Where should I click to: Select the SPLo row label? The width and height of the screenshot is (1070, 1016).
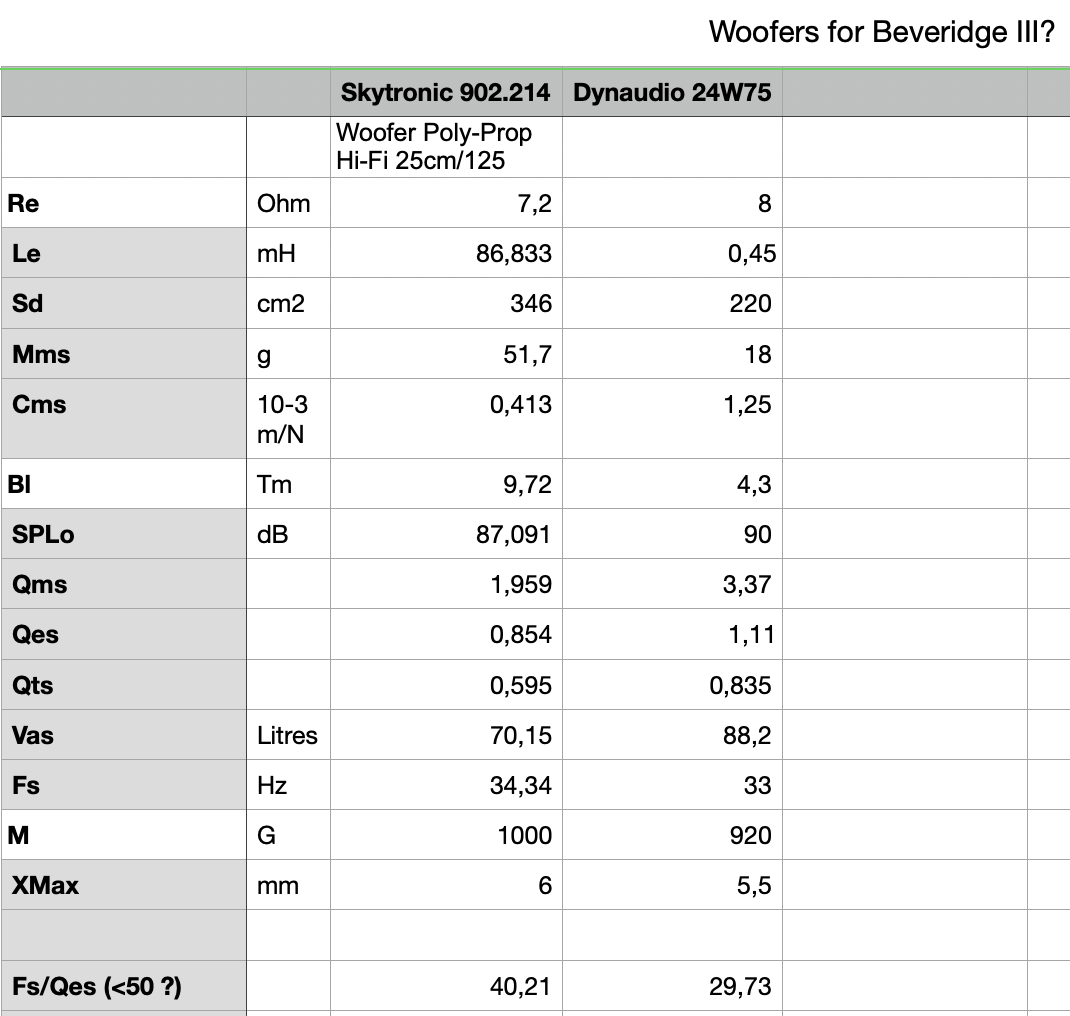124,534
